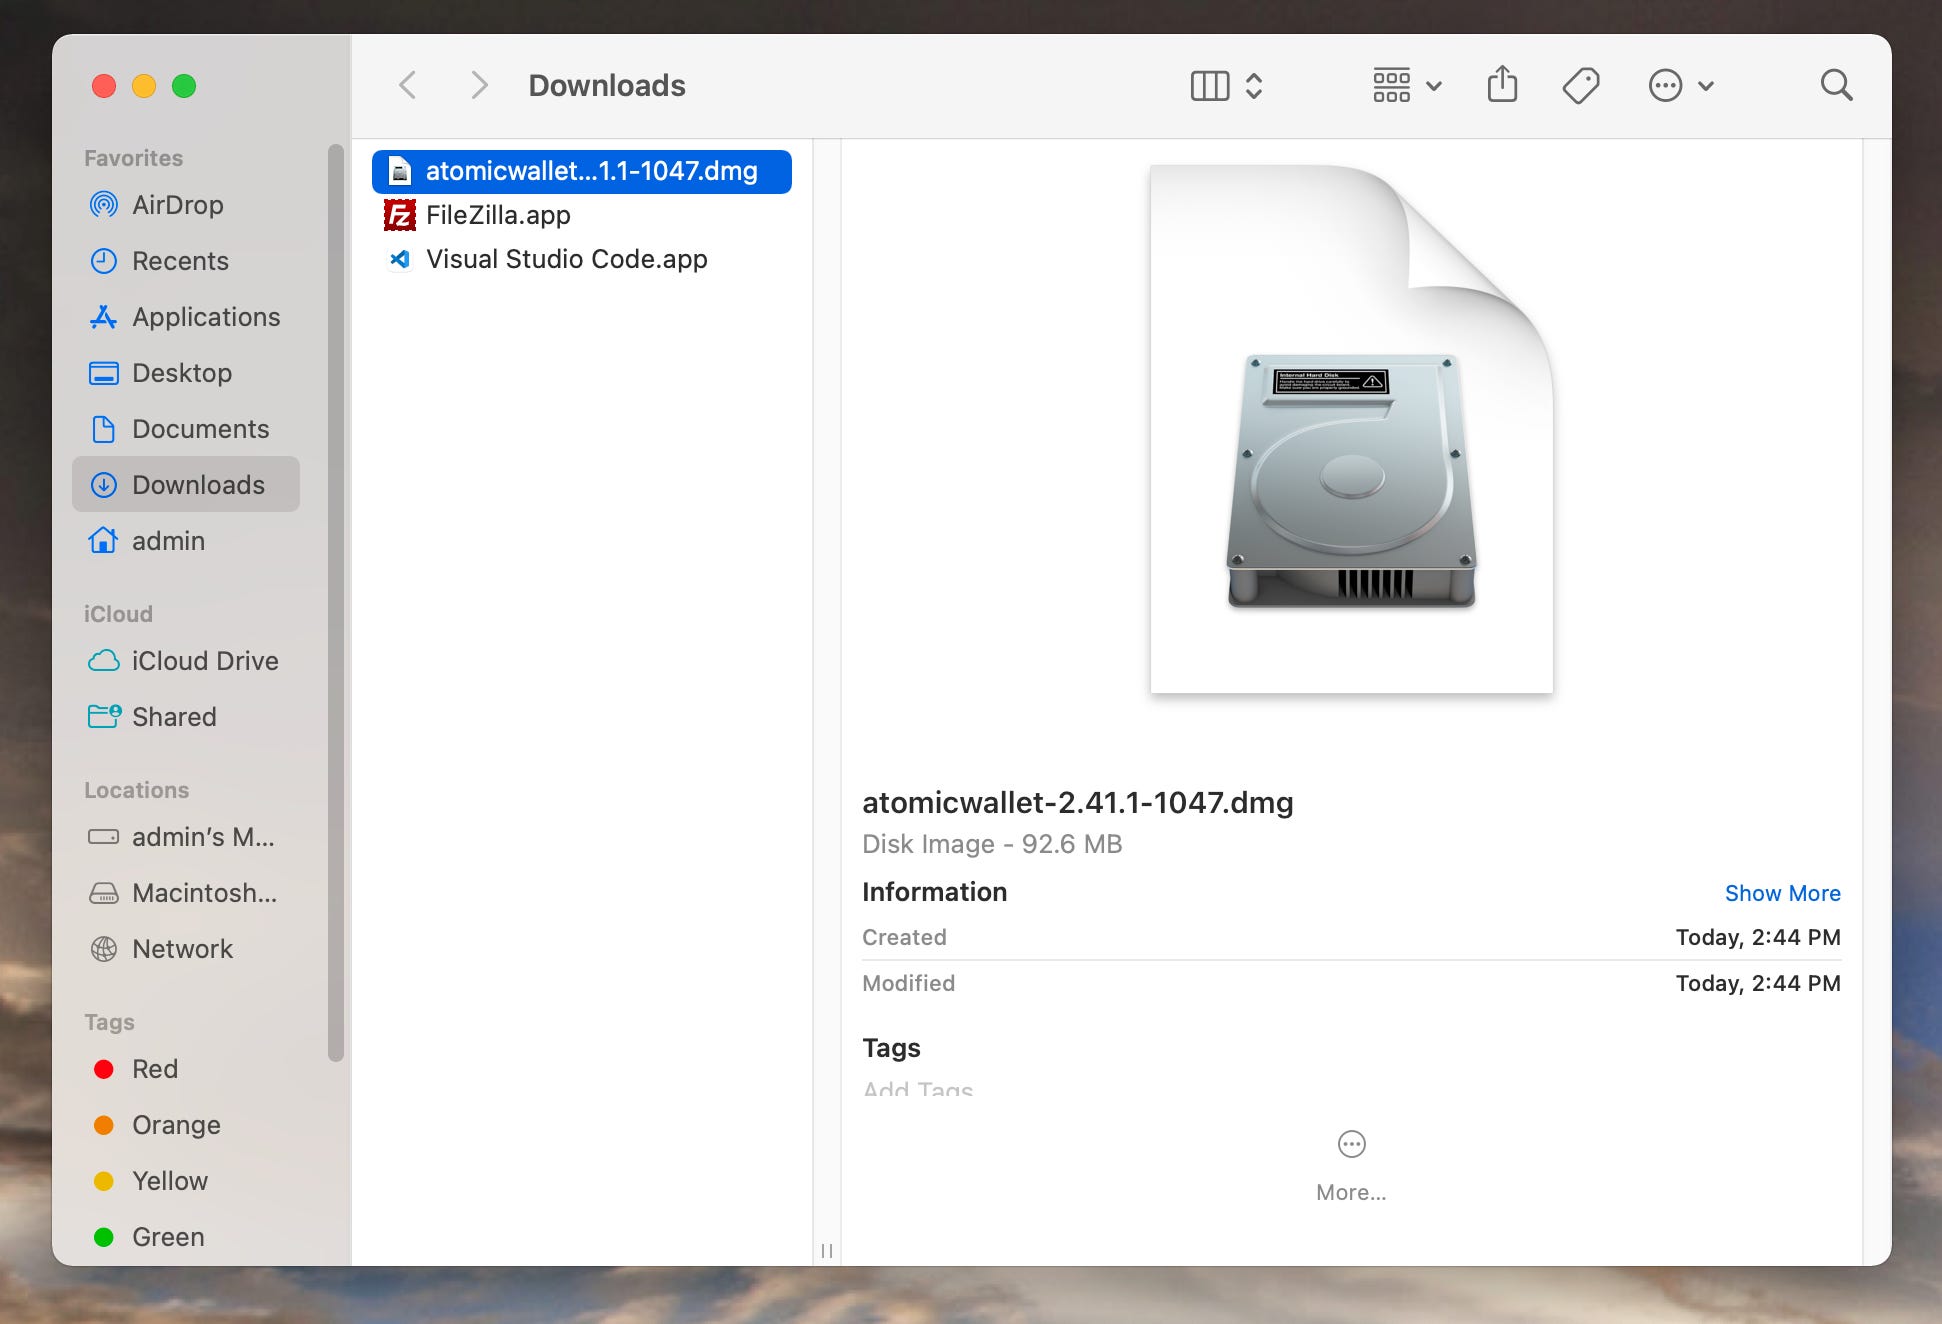This screenshot has height=1324, width=1942.
Task: Click the More… quick actions icon
Action: pos(1351,1144)
